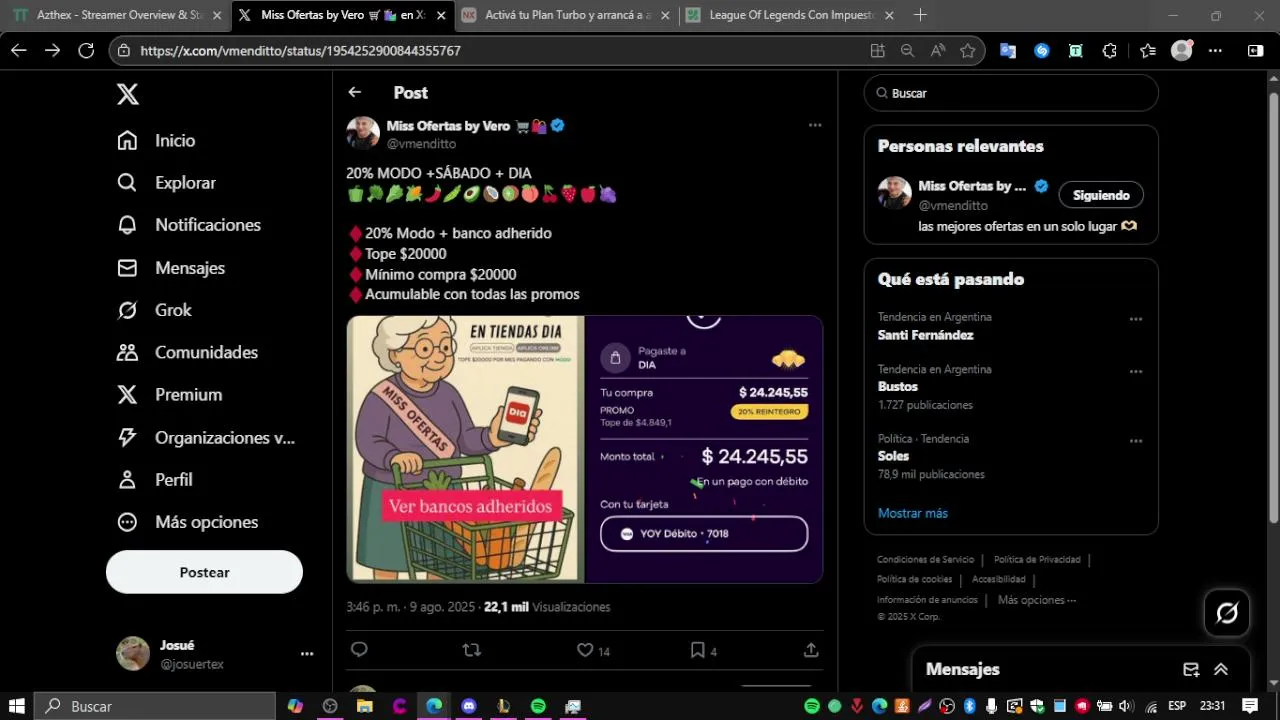Open a new browser tab
Image resolution: width=1280 pixels, height=720 pixels.
tap(920, 15)
